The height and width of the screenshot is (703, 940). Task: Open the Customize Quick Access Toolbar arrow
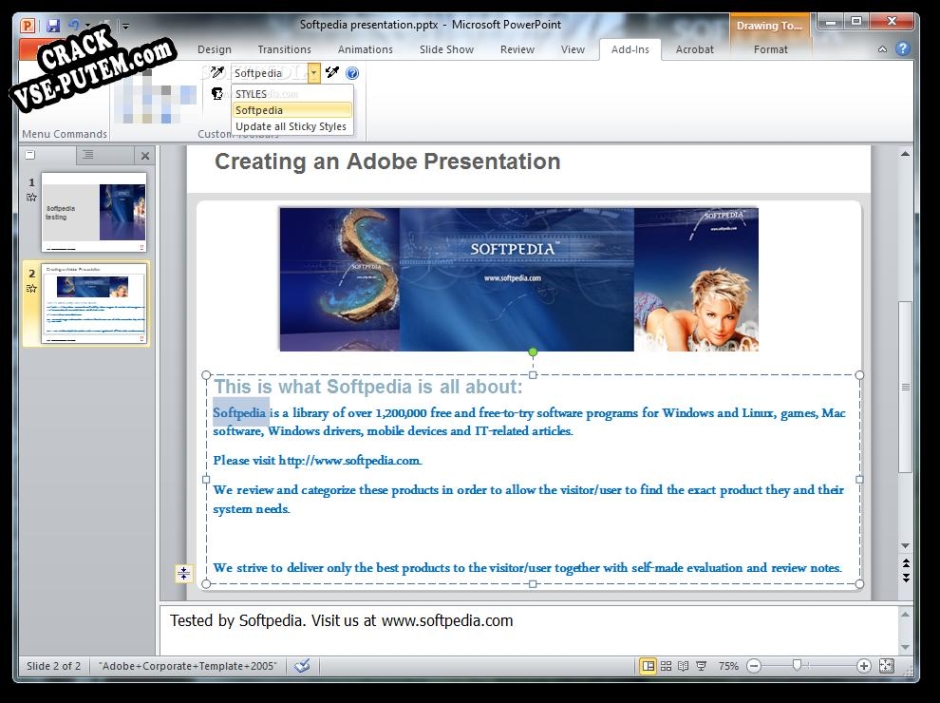[125, 26]
